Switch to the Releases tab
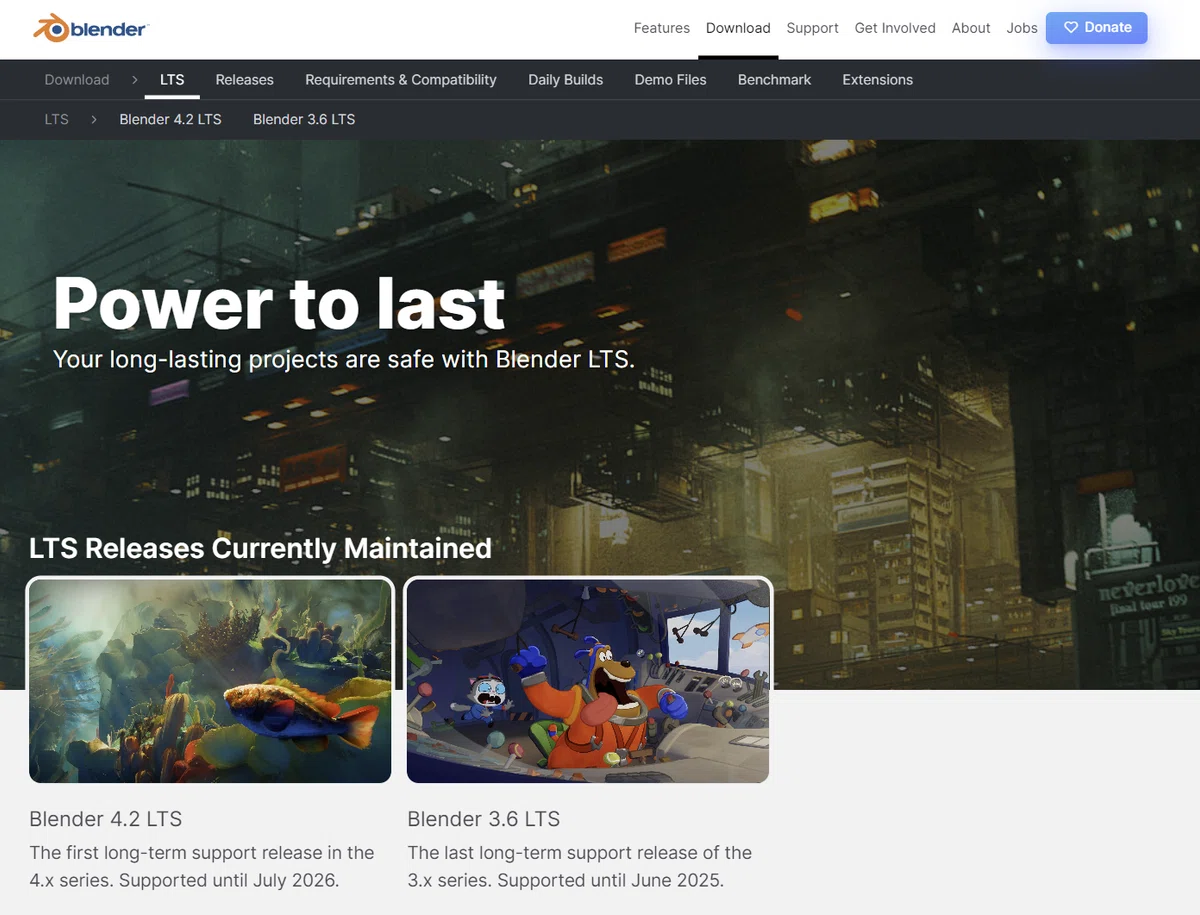This screenshot has height=915, width=1200. [x=244, y=80]
